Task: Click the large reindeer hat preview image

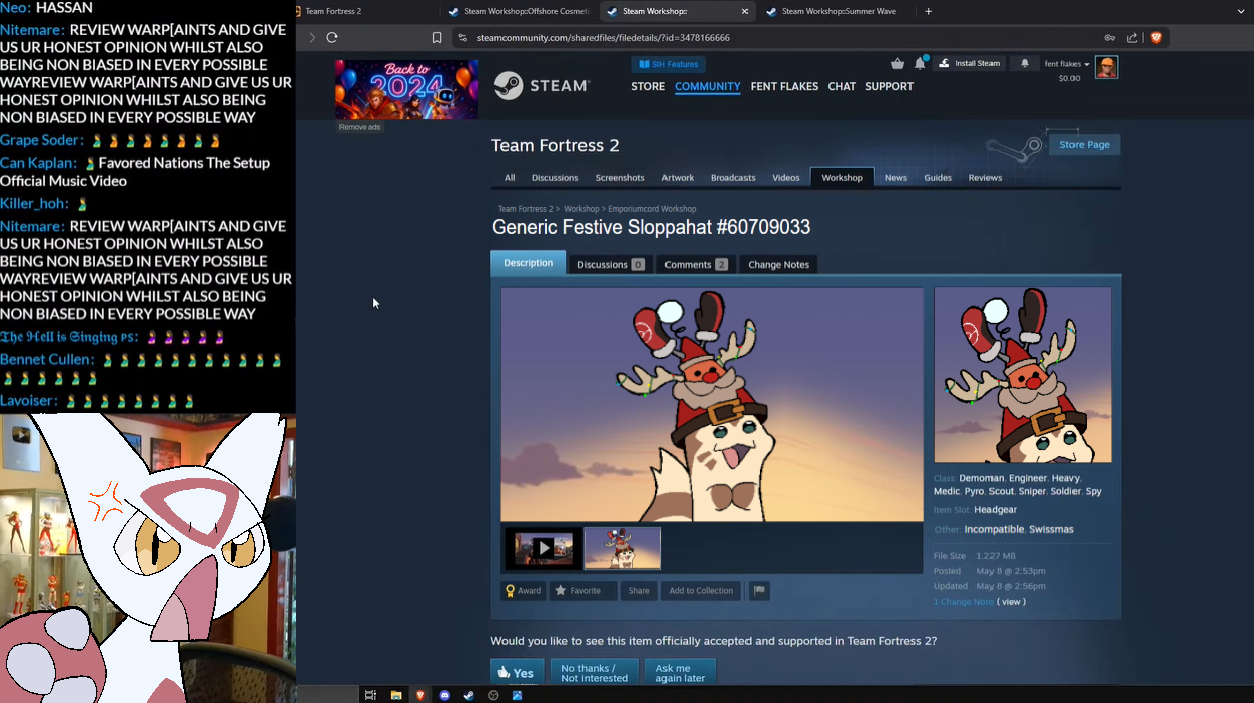Action: tap(712, 404)
